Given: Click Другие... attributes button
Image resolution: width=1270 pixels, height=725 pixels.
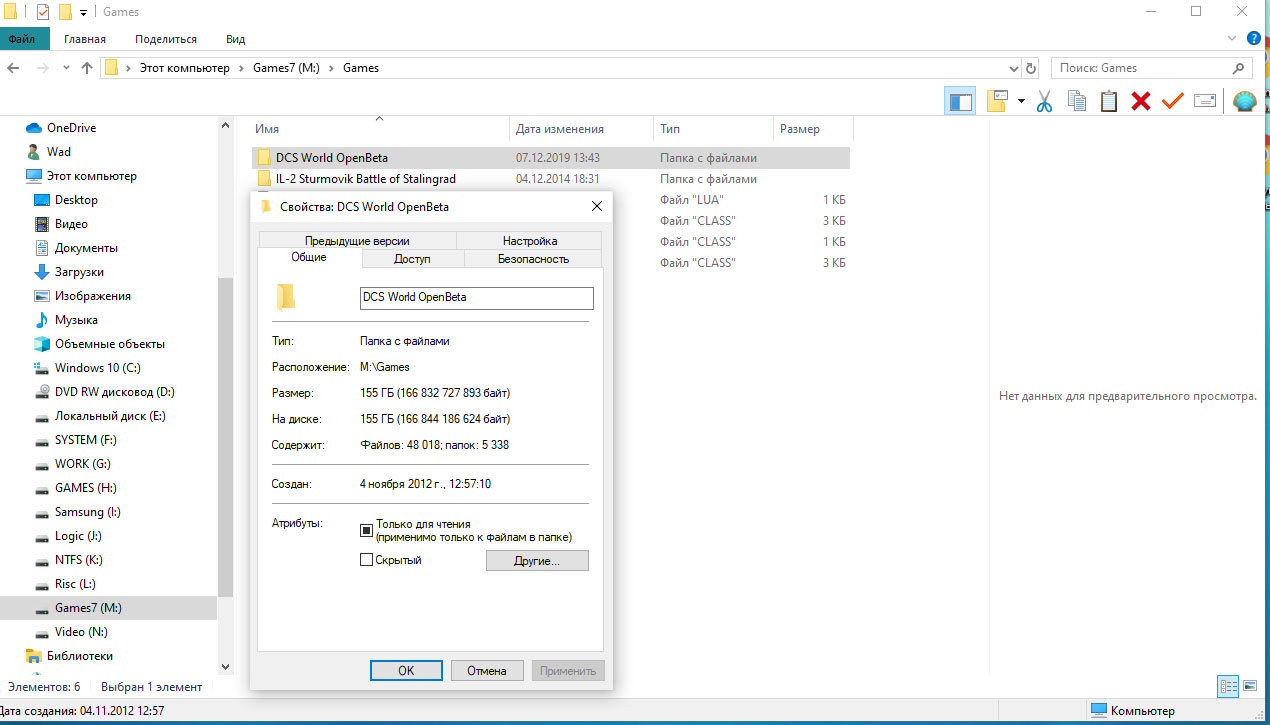Looking at the screenshot, I should point(537,561).
